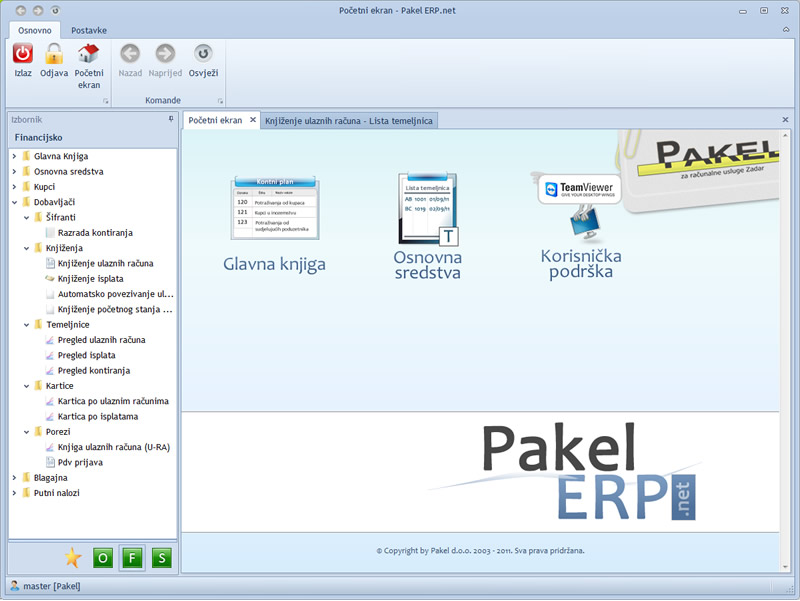Viewport: 800px width, 601px height.
Task: Open Pregled ulaznih računa report
Action: pos(102,340)
